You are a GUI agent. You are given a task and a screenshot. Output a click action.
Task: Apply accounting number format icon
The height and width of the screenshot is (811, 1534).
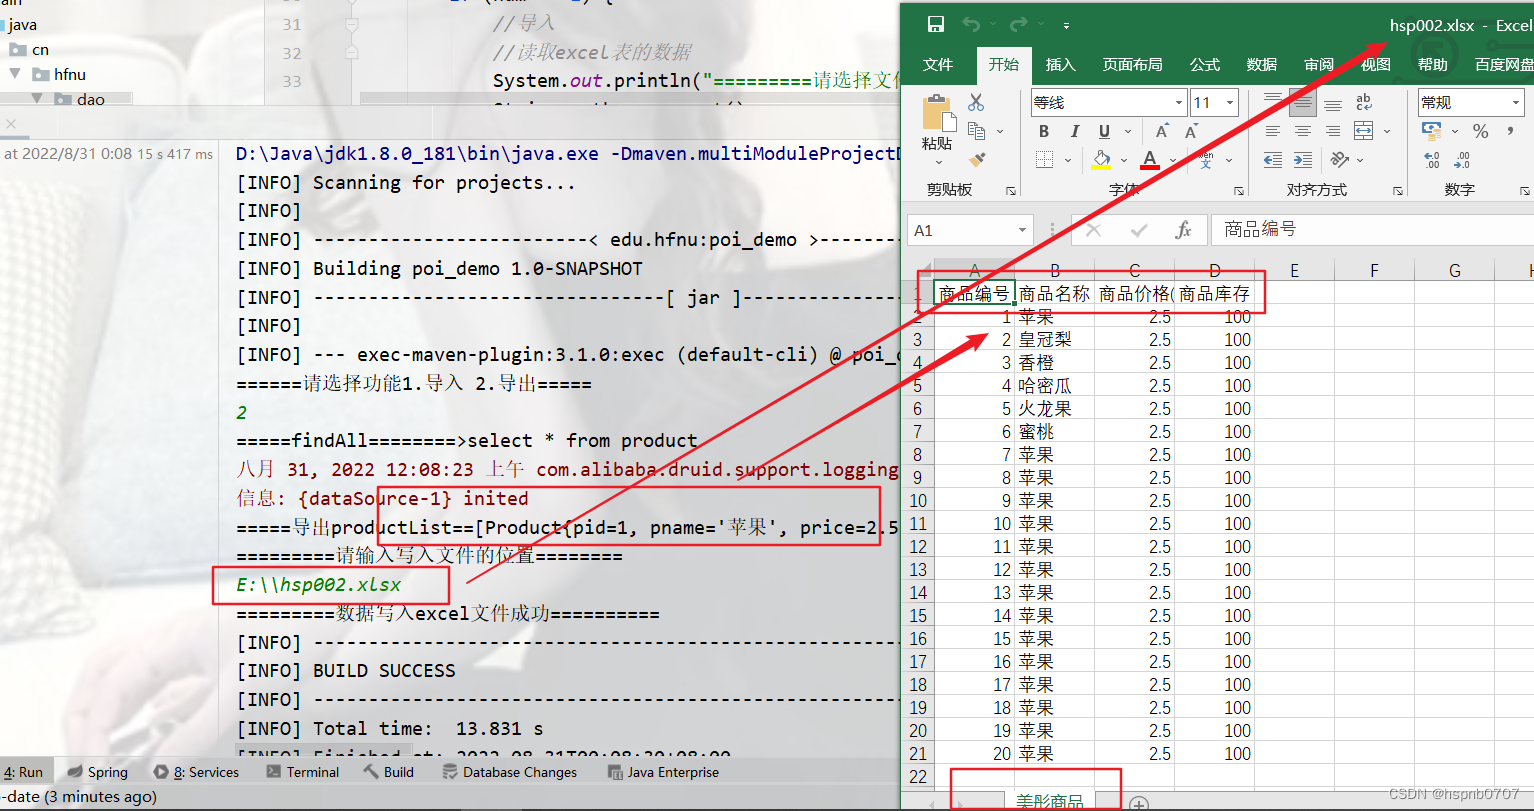[x=1431, y=131]
